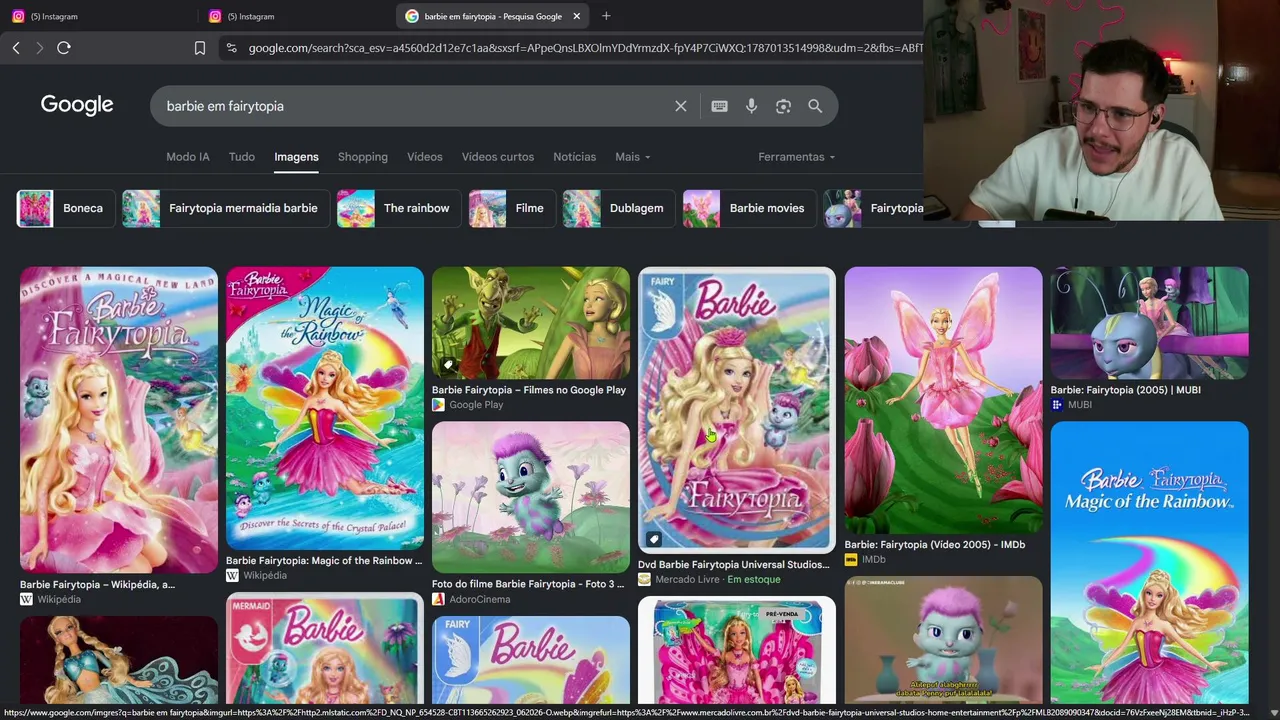Open 'Barbie: Fairytopia (Vídeo 2005) - IMDb' link
Screen dimensions: 1280x720
(x=935, y=545)
